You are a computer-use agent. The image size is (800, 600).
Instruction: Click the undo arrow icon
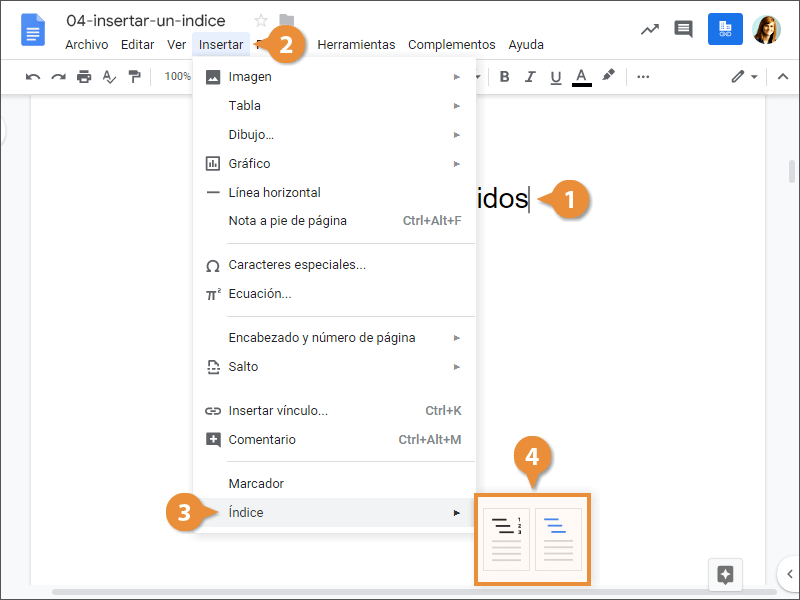[33, 77]
